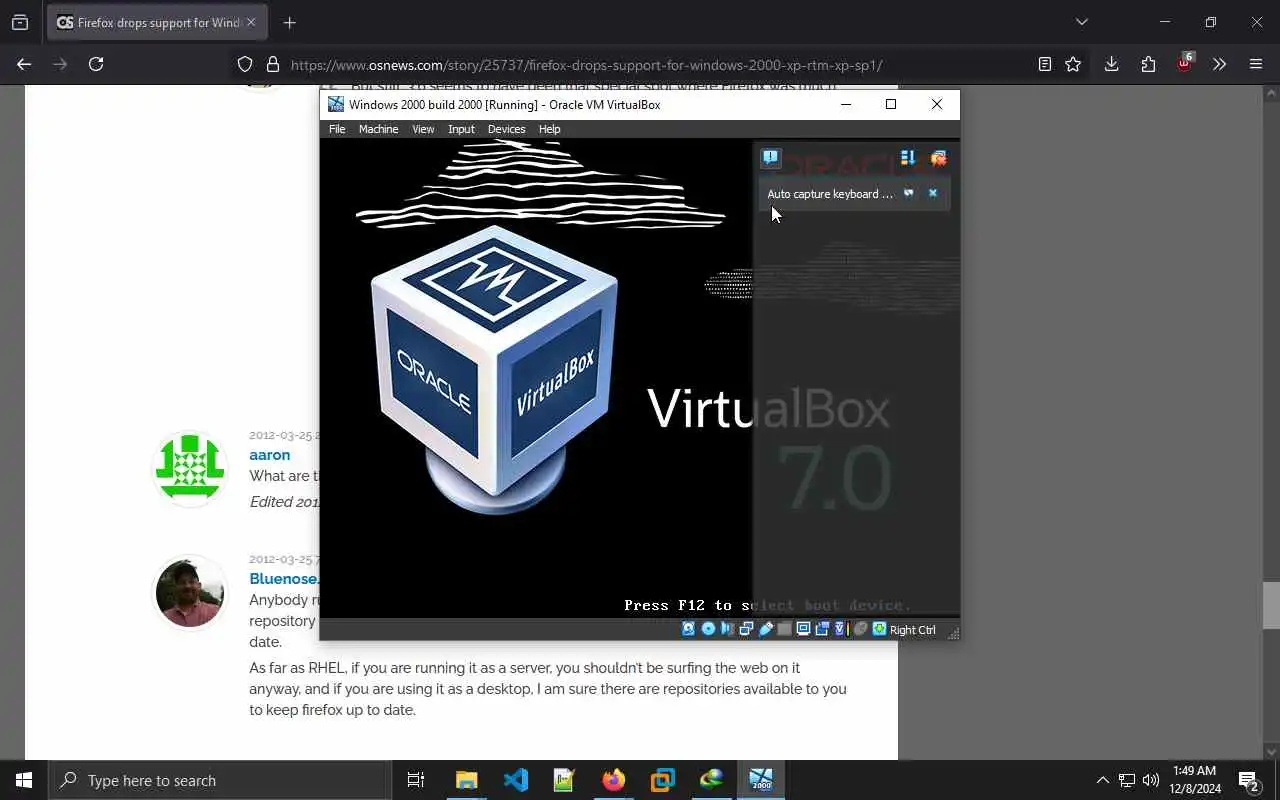Click the help icon on the Auto capture notification

coord(909,193)
